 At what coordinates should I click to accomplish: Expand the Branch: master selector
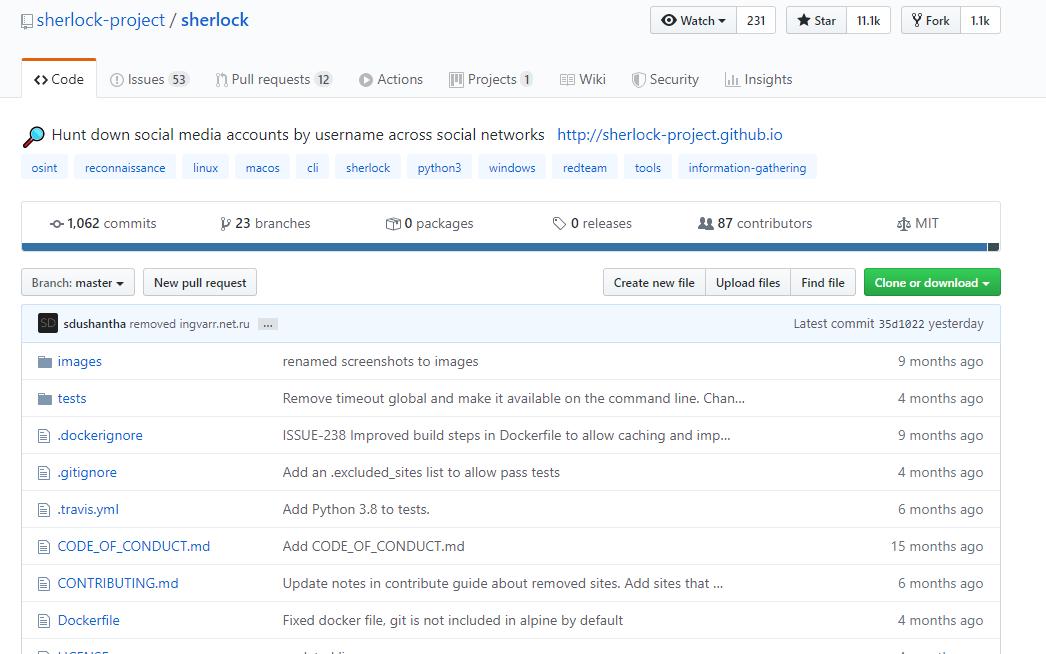78,283
